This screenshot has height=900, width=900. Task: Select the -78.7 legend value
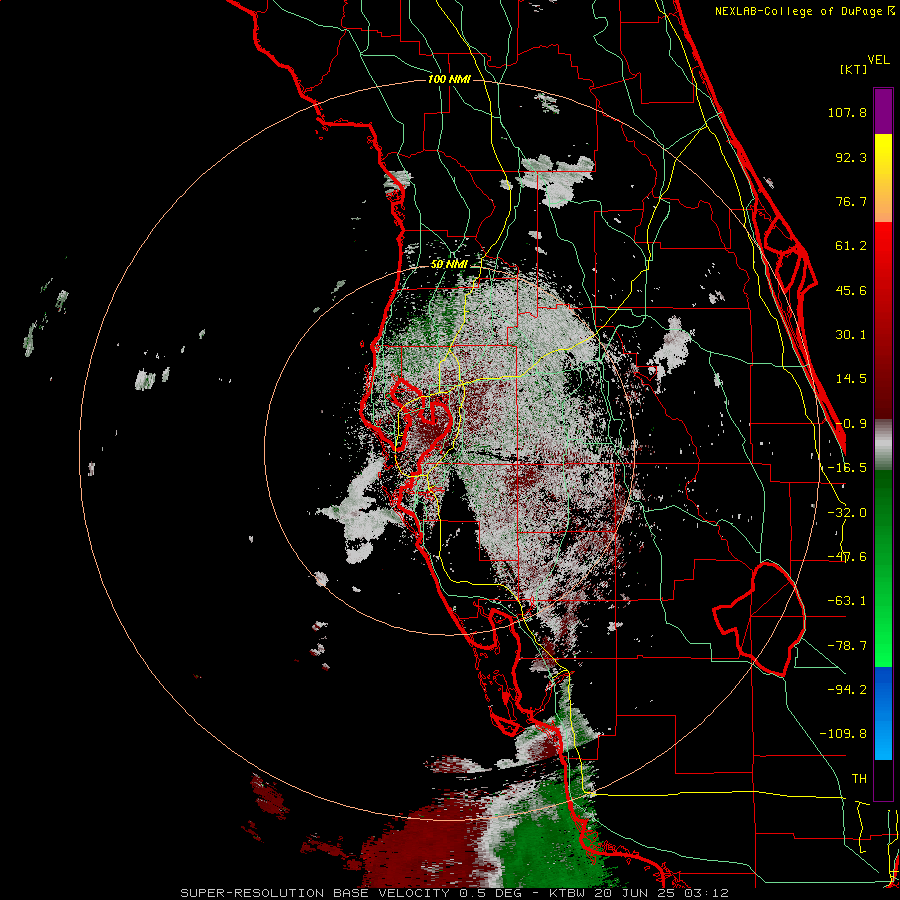coord(847,646)
